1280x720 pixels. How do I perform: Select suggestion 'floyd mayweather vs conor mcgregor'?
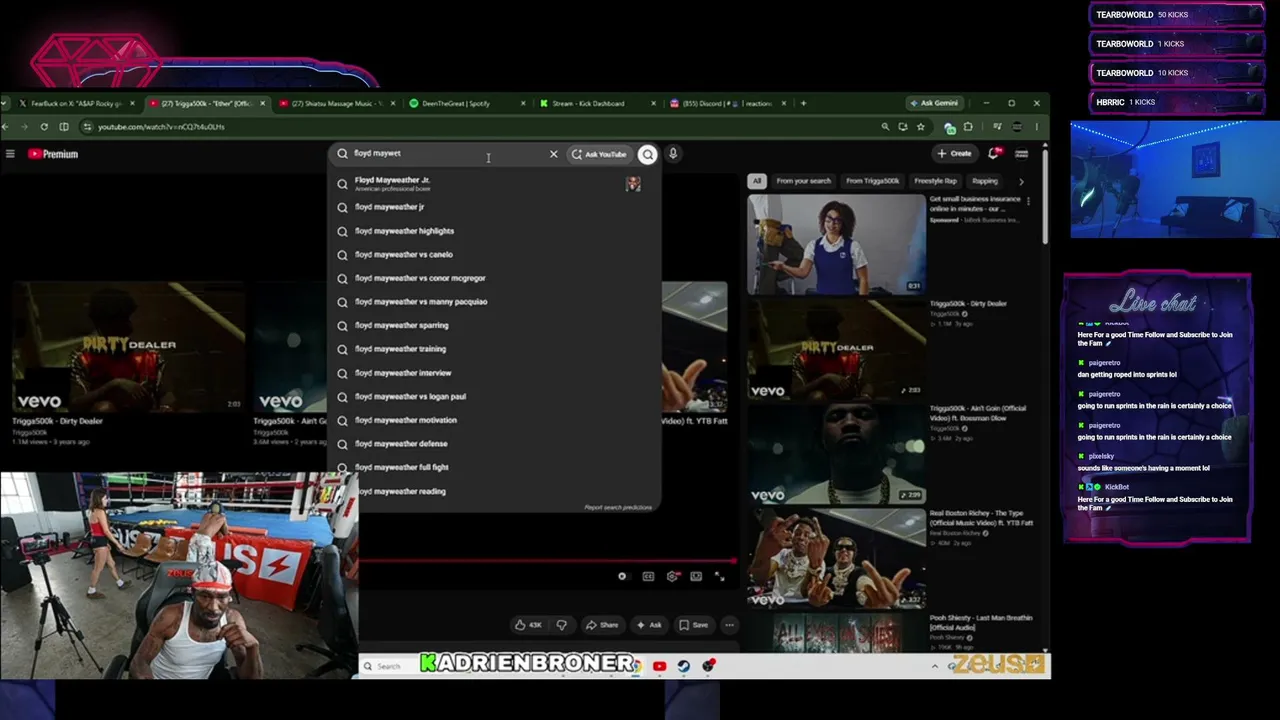click(494, 278)
